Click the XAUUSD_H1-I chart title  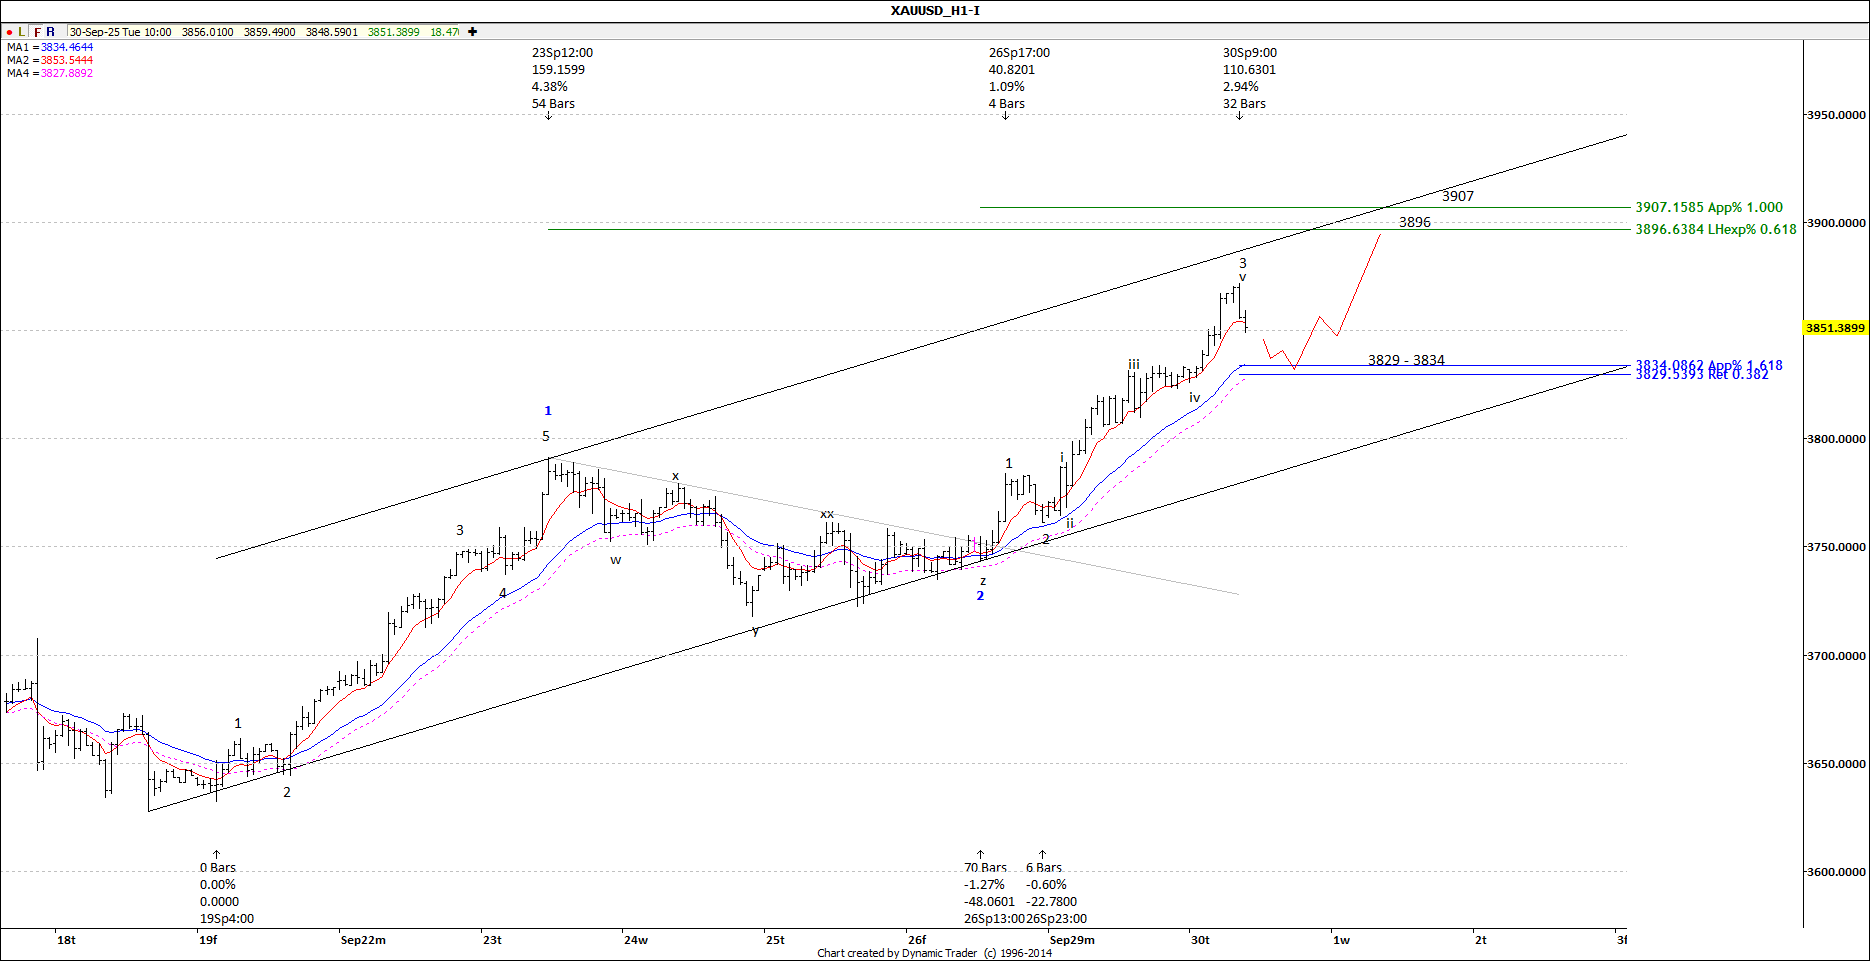pyautogui.click(x=935, y=11)
